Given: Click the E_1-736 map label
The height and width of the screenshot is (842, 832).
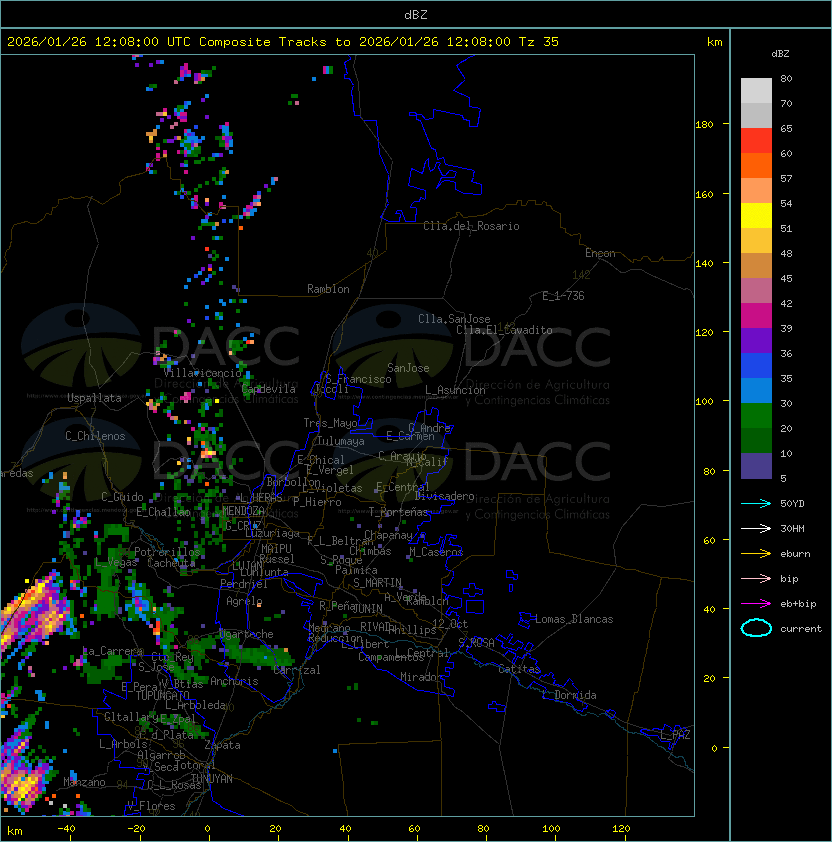Looking at the screenshot, I should click(563, 296).
